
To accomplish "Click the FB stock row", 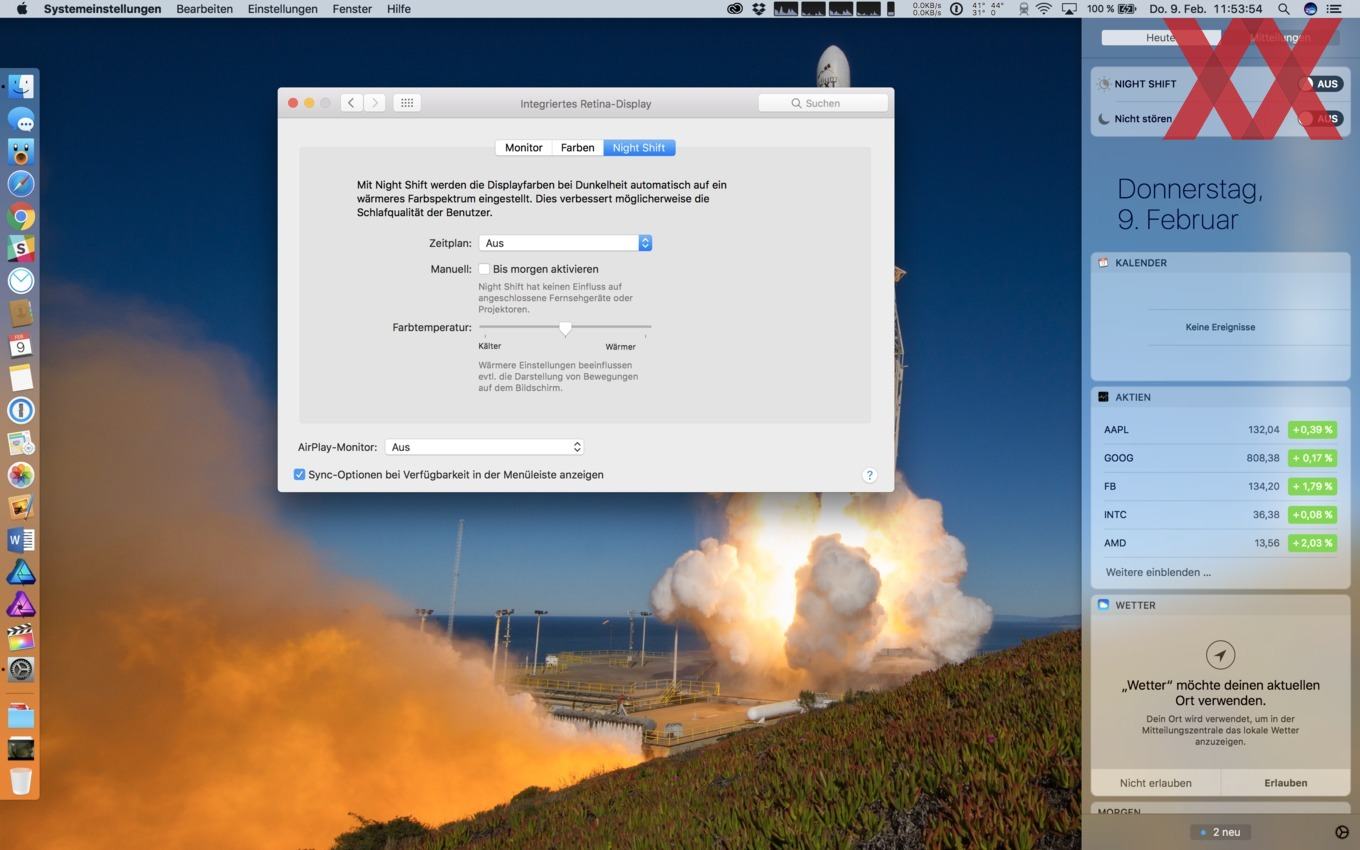I will pos(1220,486).
